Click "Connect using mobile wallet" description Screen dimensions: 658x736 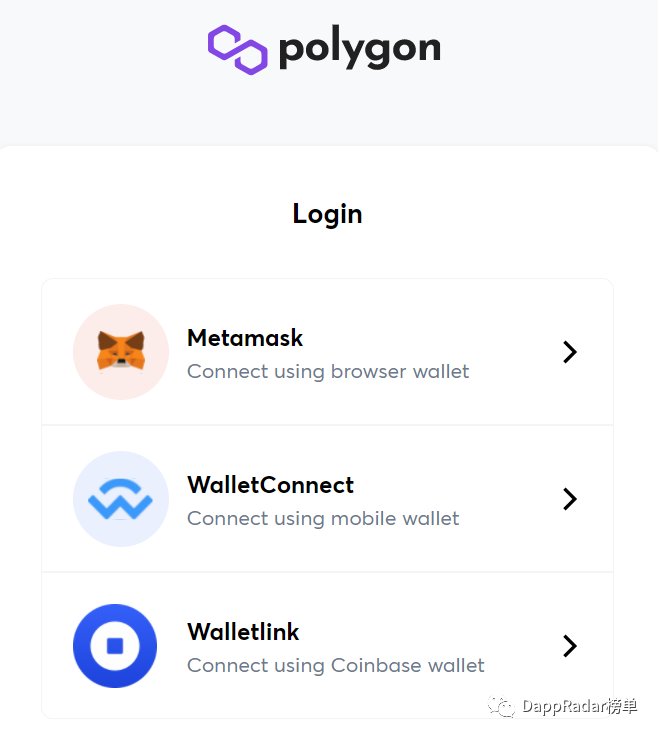323,519
